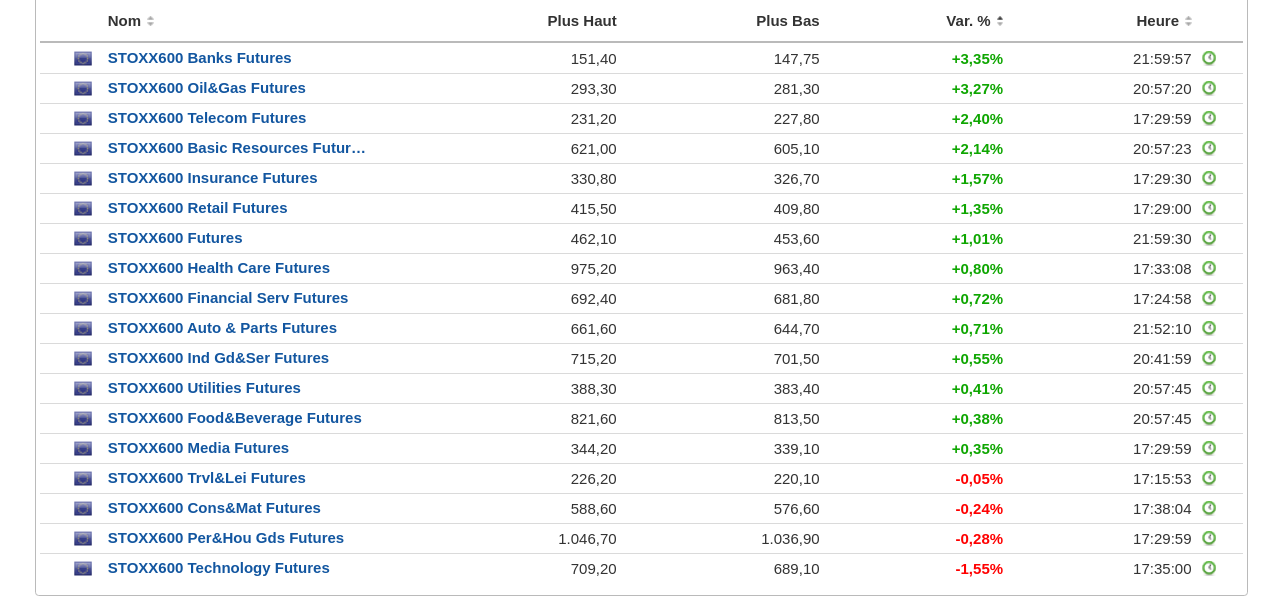Click the clock icon in the Oil&Gas row
The width and height of the screenshot is (1275, 610).
[1209, 88]
